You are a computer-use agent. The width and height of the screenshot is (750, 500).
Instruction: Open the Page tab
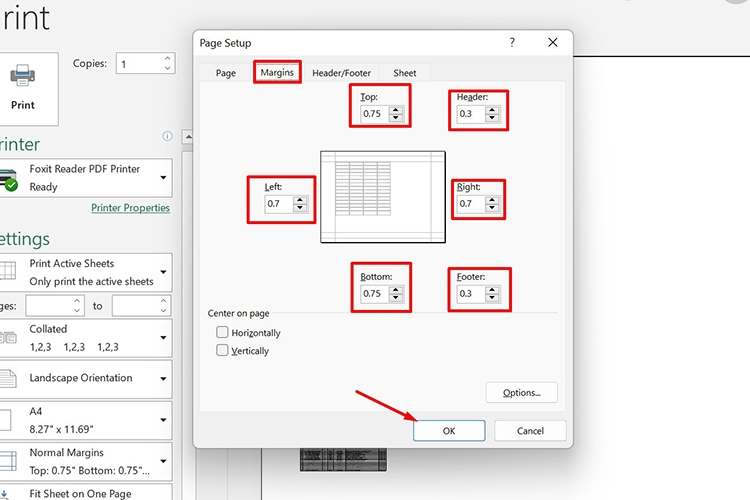pos(226,73)
